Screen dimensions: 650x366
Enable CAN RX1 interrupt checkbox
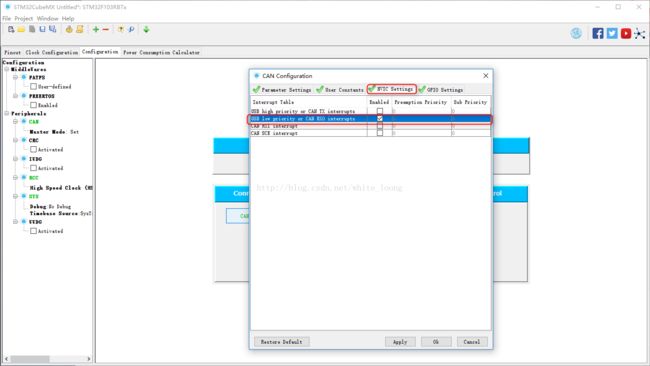point(380,126)
